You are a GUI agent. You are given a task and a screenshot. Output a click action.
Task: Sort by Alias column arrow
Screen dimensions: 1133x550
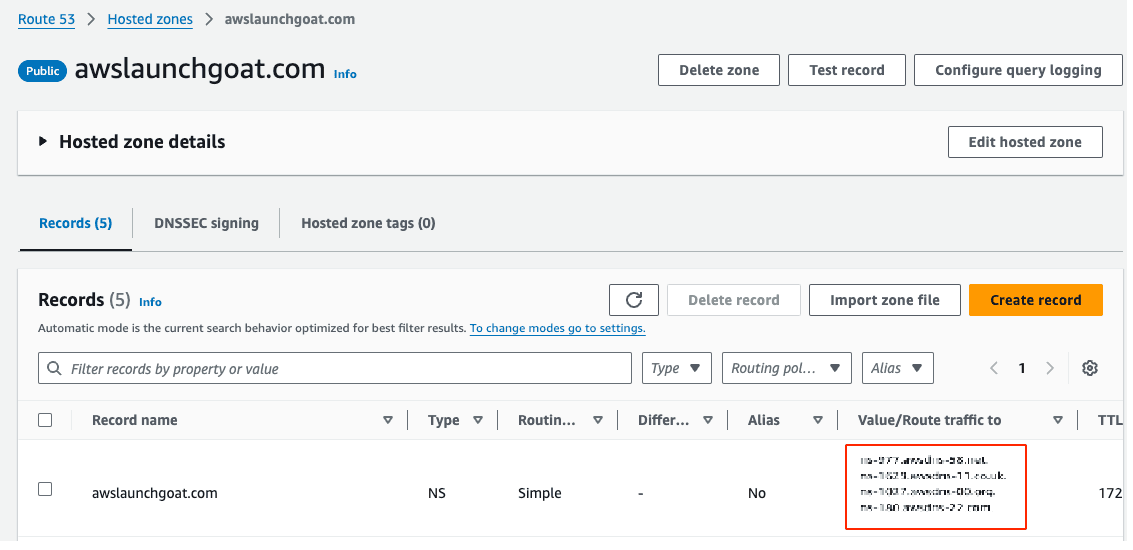[818, 420]
